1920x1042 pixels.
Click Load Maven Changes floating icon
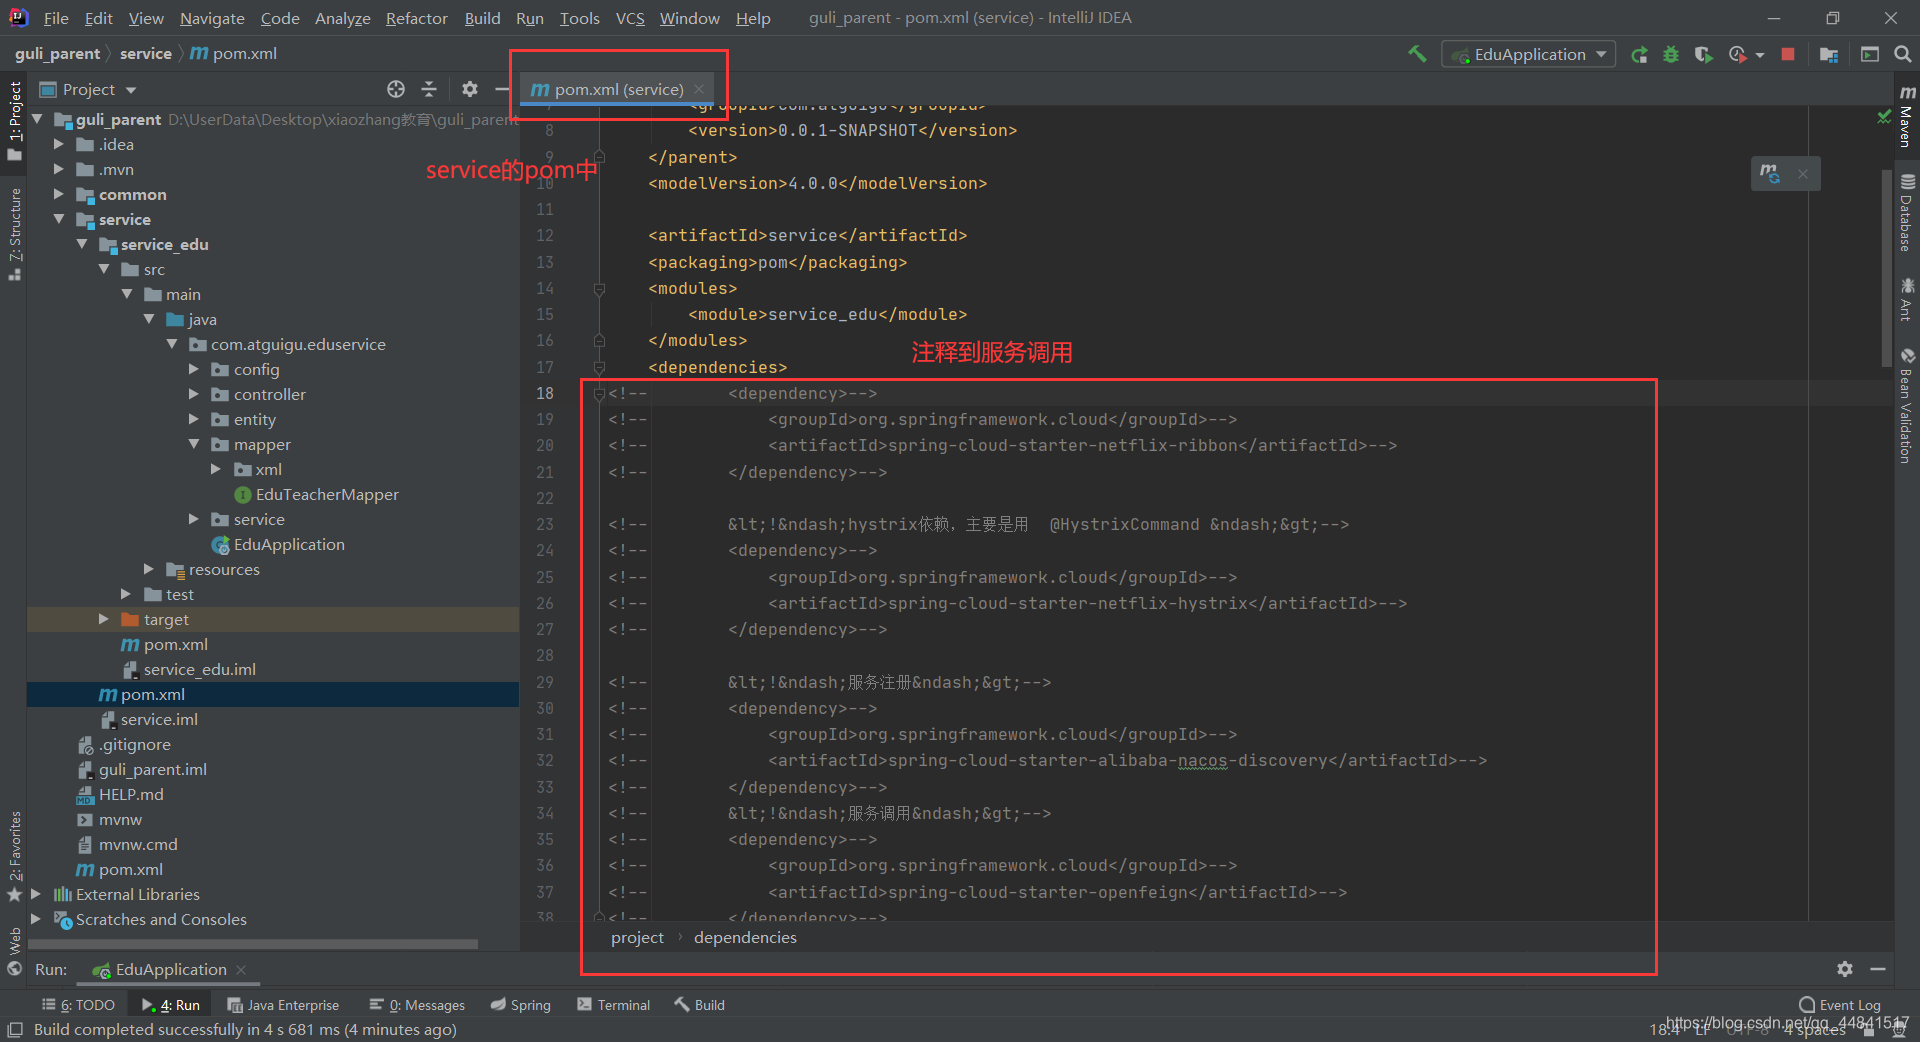pos(1770,173)
